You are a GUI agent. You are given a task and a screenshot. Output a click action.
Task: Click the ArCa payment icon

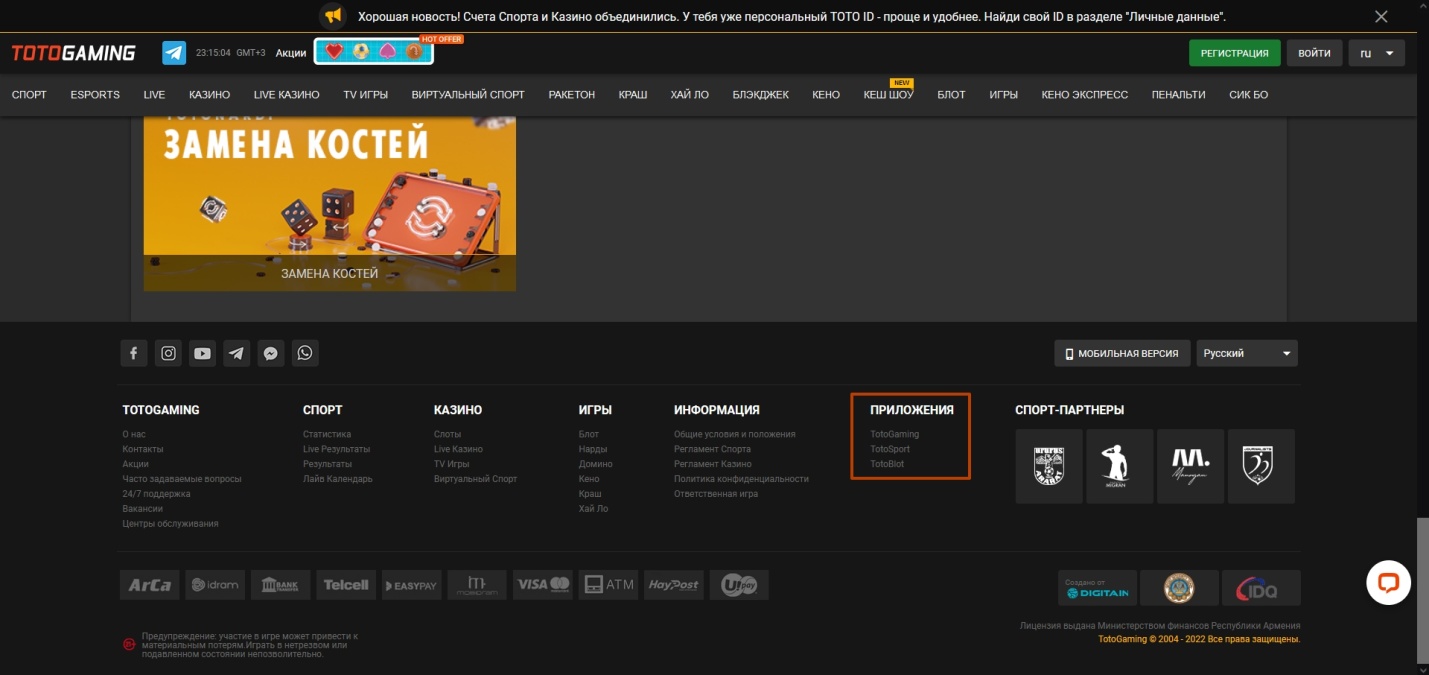[x=150, y=585]
